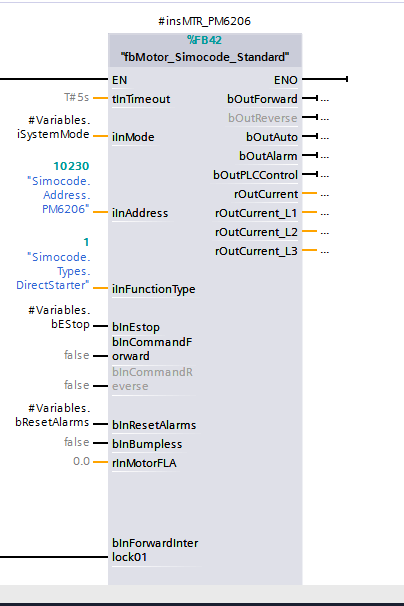404x606 pixels.
Task: Select the Simocode.Types.DirectStarter operand
Action: click(53, 271)
